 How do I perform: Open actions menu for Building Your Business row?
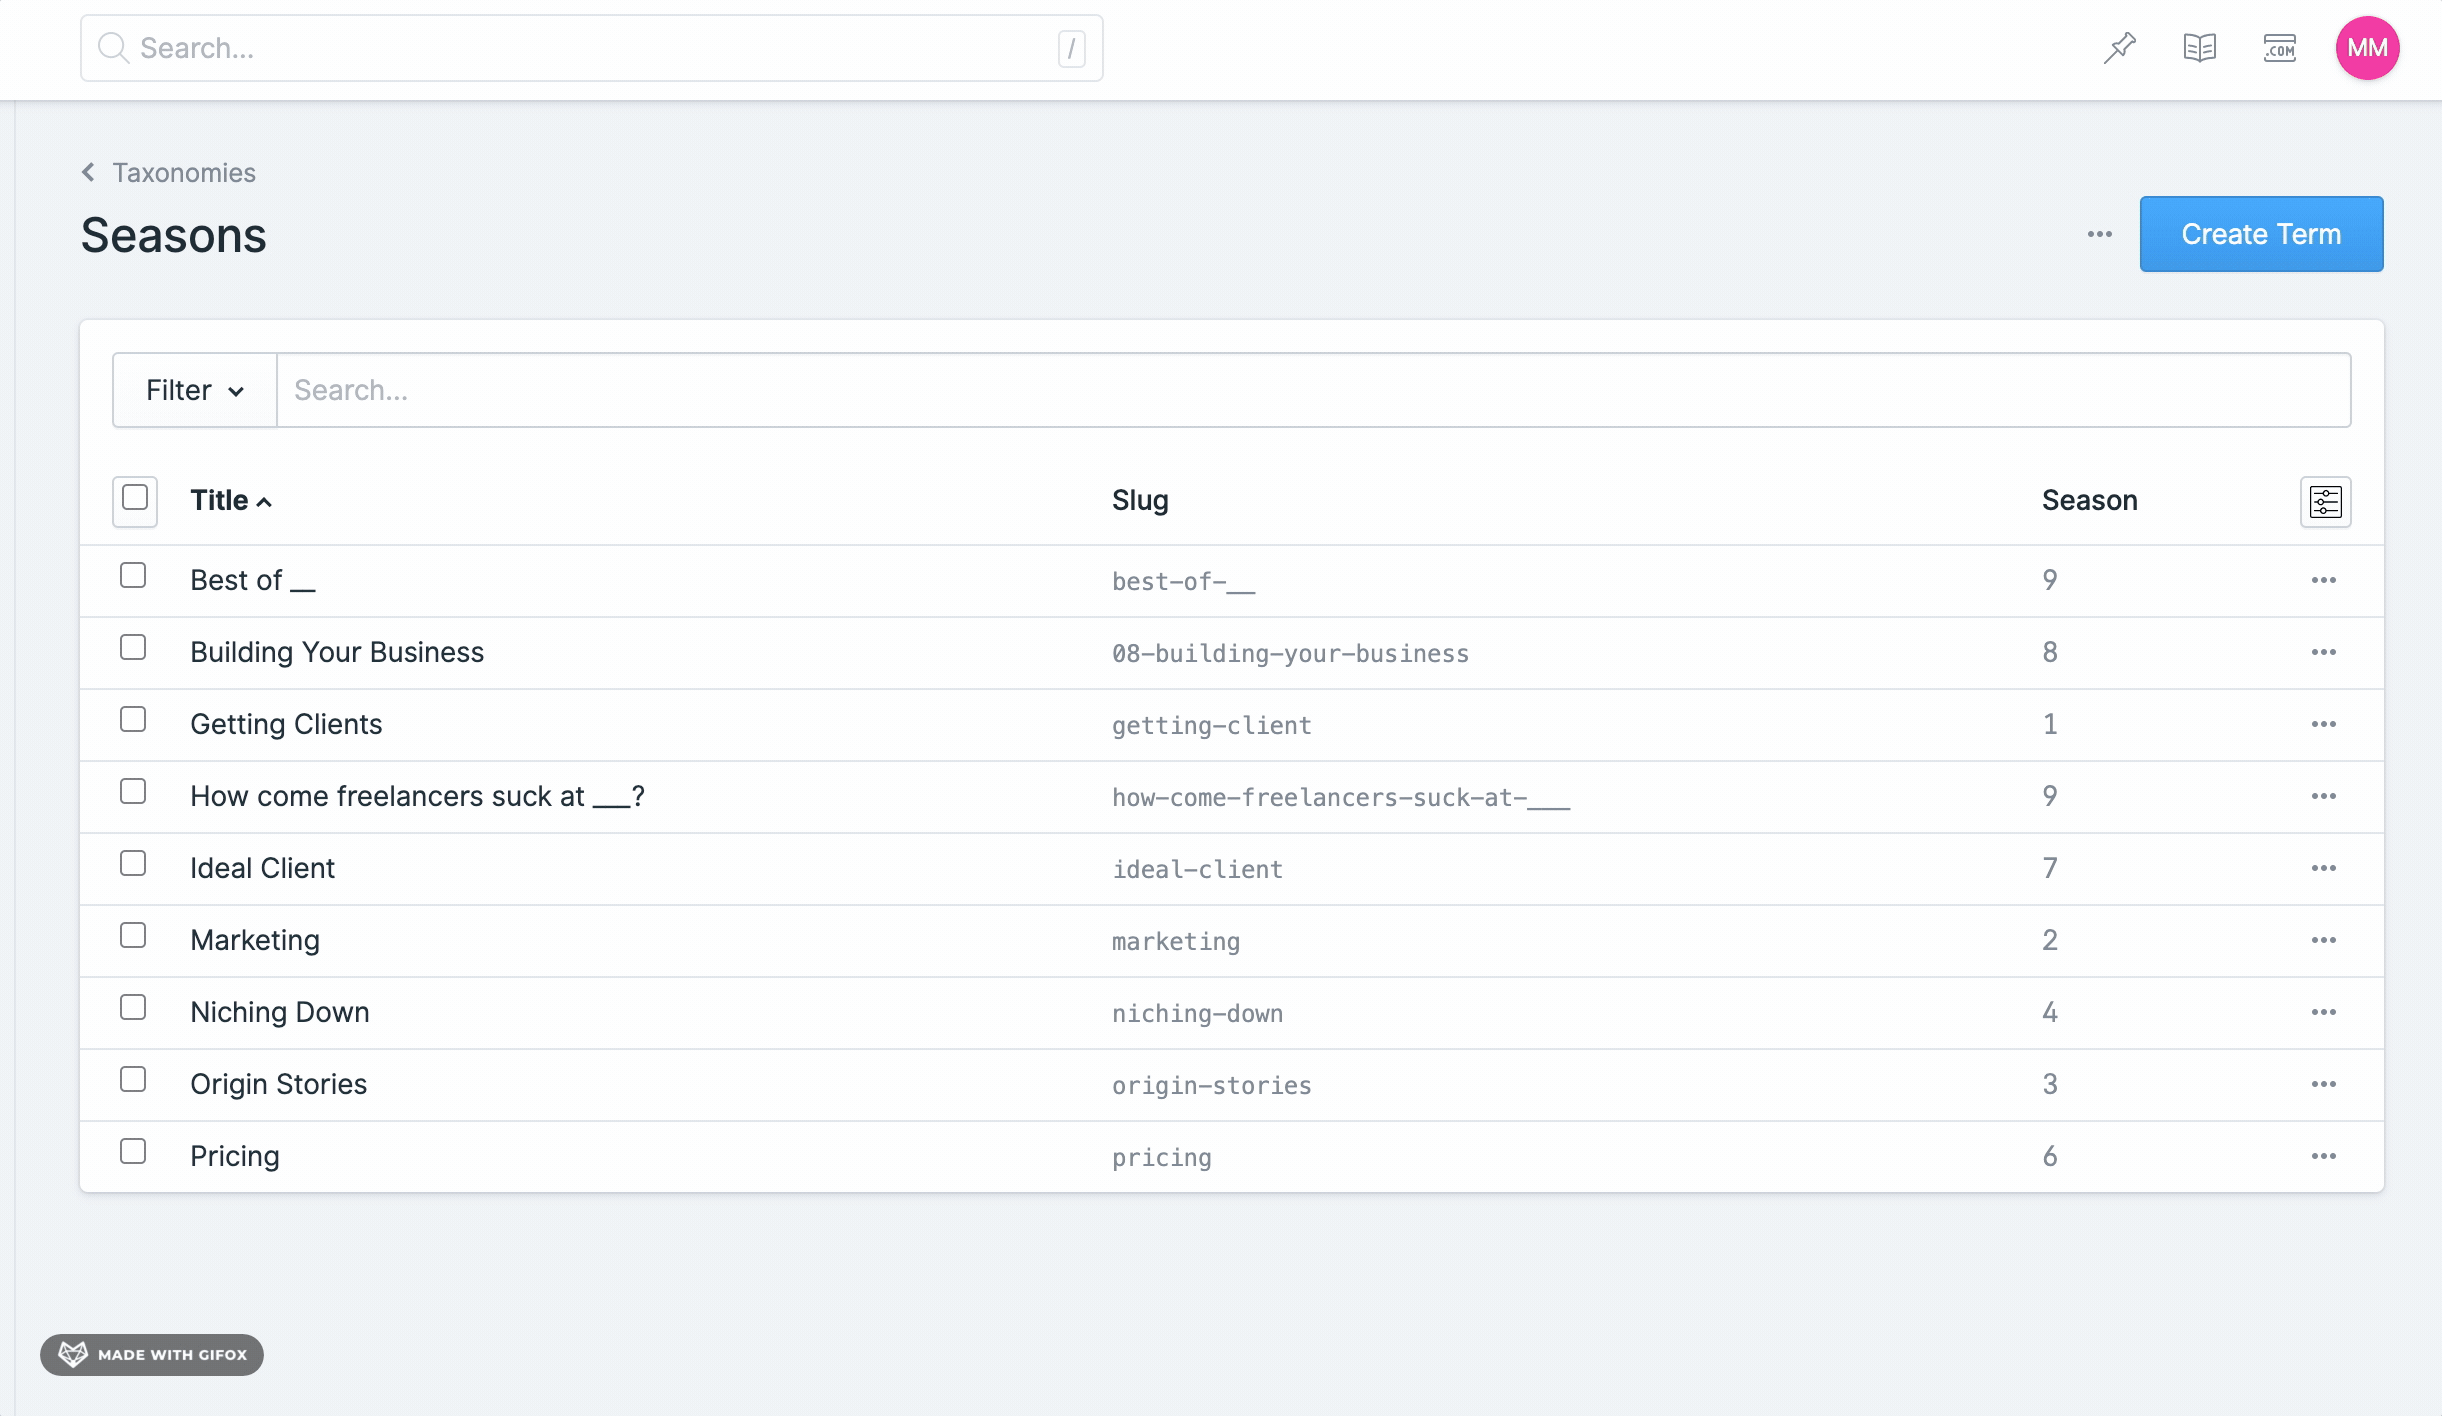pyautogui.click(x=2323, y=652)
